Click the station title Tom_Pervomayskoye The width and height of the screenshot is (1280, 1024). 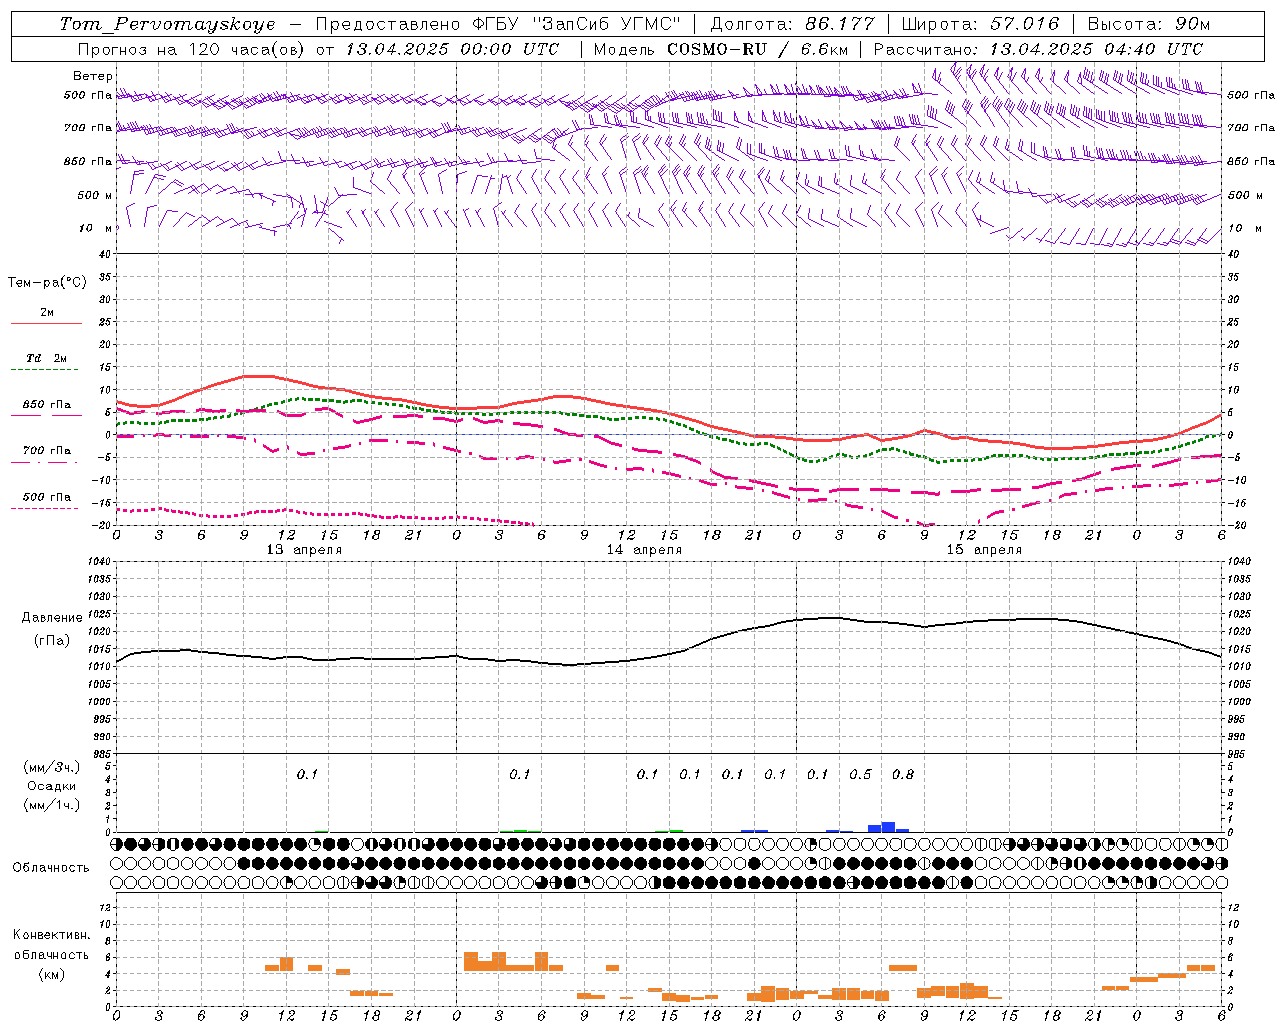pos(167,24)
